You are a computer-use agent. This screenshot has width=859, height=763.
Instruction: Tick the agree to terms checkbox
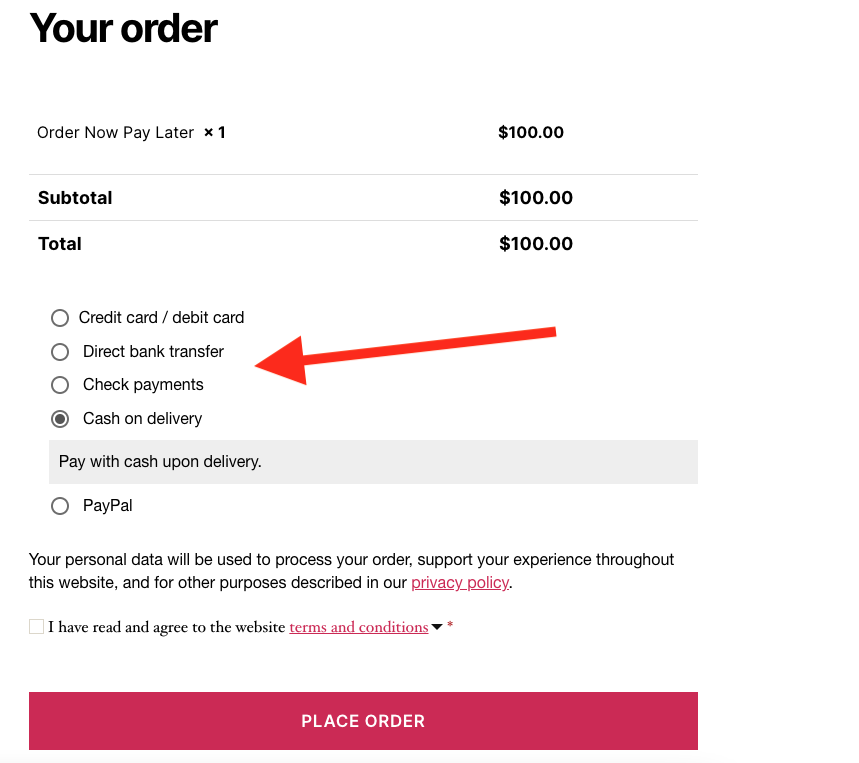37,627
